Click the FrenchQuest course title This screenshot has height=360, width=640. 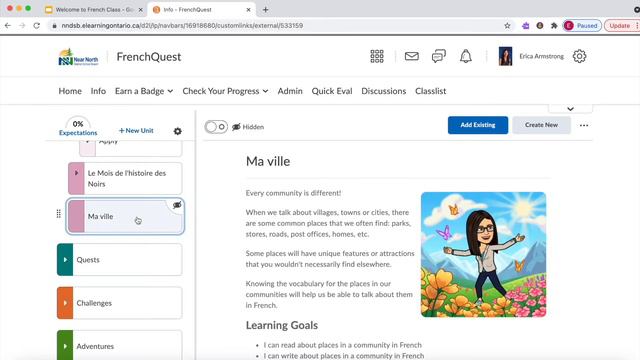149,57
